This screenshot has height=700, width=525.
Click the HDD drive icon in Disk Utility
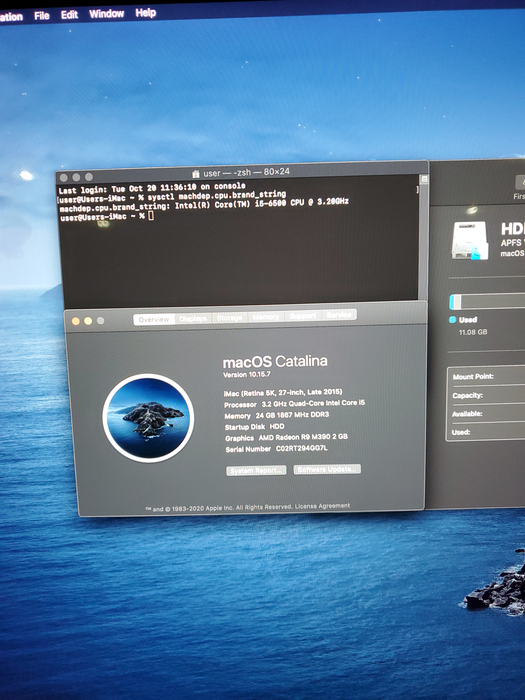point(470,240)
